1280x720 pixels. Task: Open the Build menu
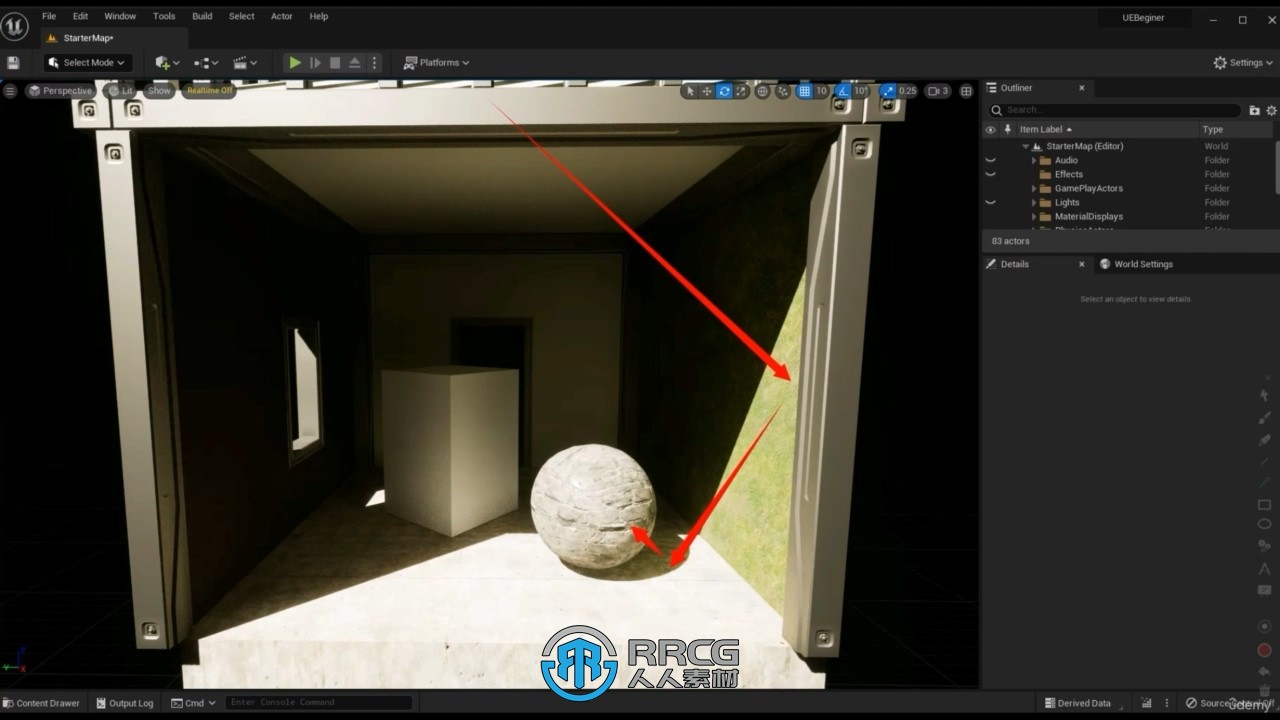click(x=202, y=17)
